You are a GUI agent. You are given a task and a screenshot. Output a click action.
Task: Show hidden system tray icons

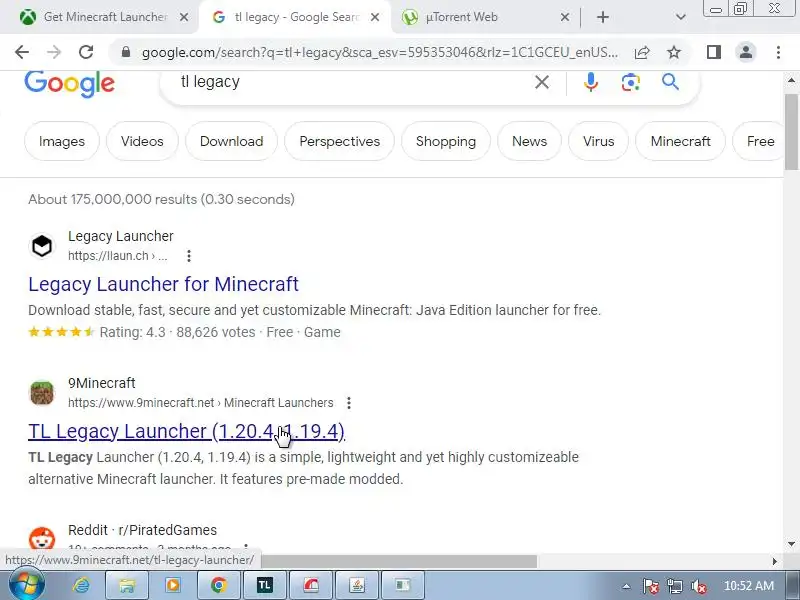coord(626,587)
